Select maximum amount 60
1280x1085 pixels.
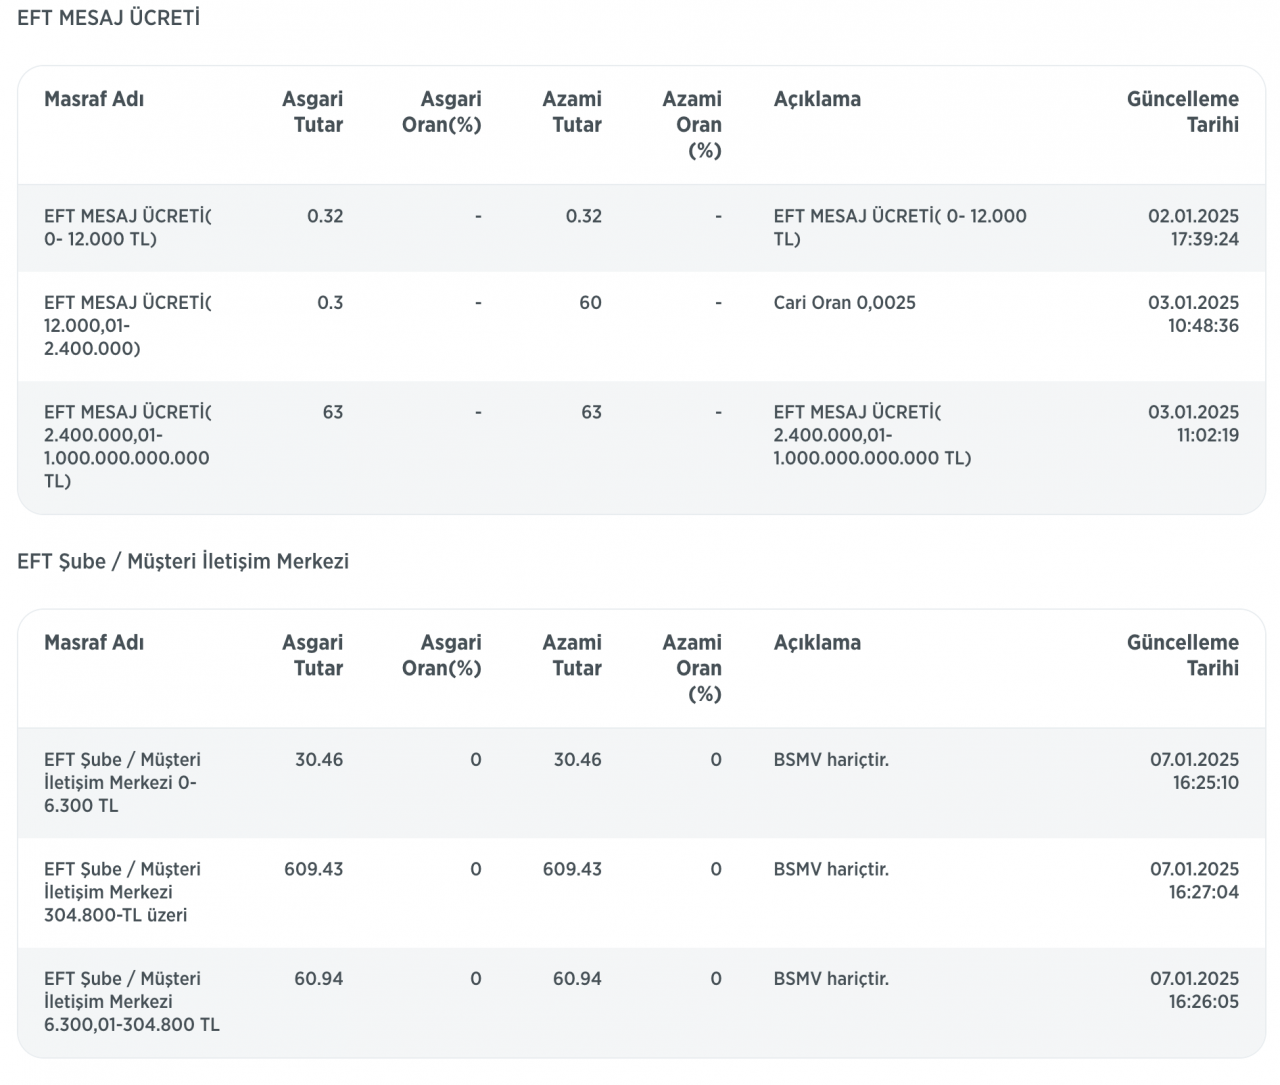590,302
